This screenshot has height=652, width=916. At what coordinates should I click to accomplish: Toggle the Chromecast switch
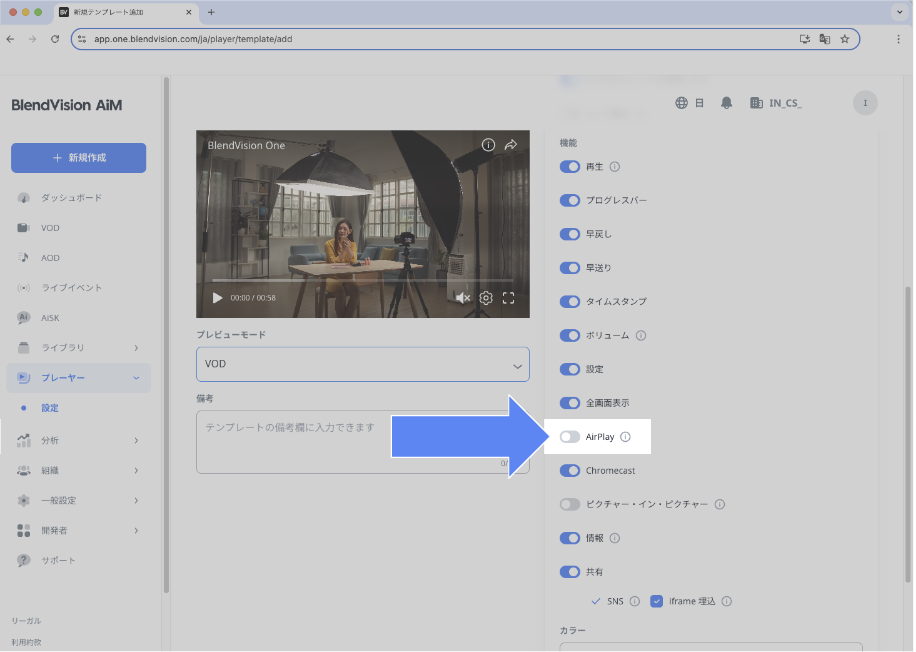click(570, 471)
